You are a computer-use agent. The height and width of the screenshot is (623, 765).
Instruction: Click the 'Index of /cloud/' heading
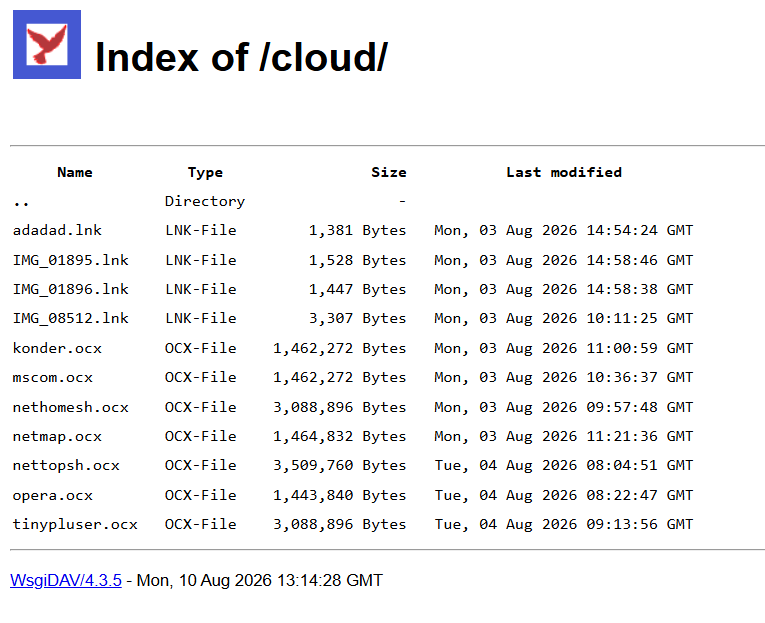point(242,57)
